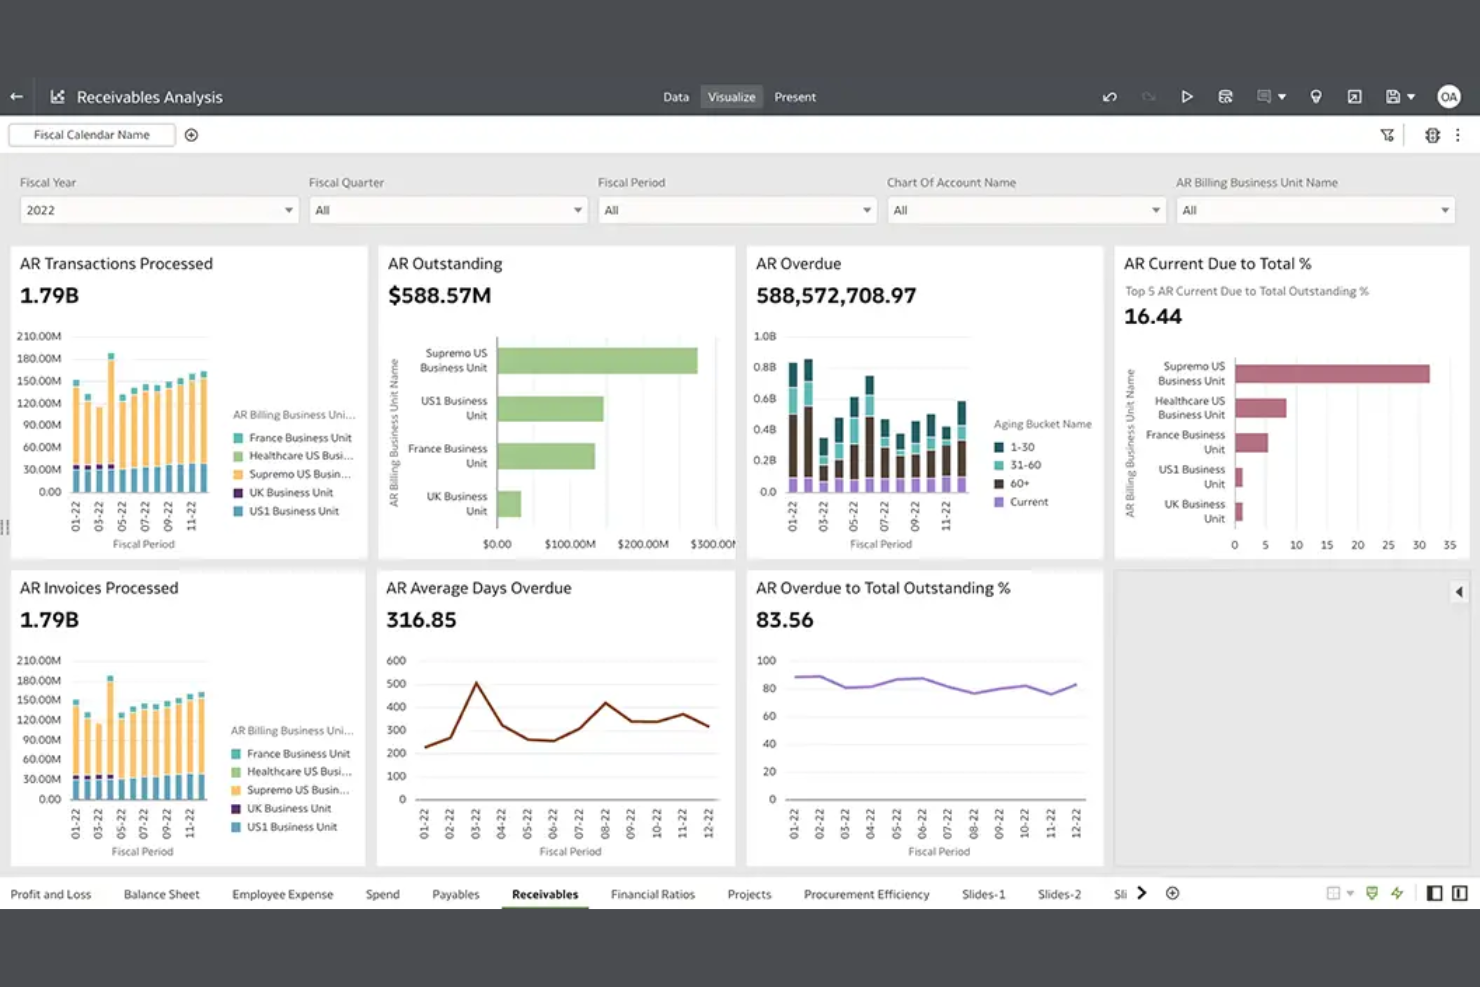Click the green shield brushing icon
Screen dimensions: 1480x987
1372,893
